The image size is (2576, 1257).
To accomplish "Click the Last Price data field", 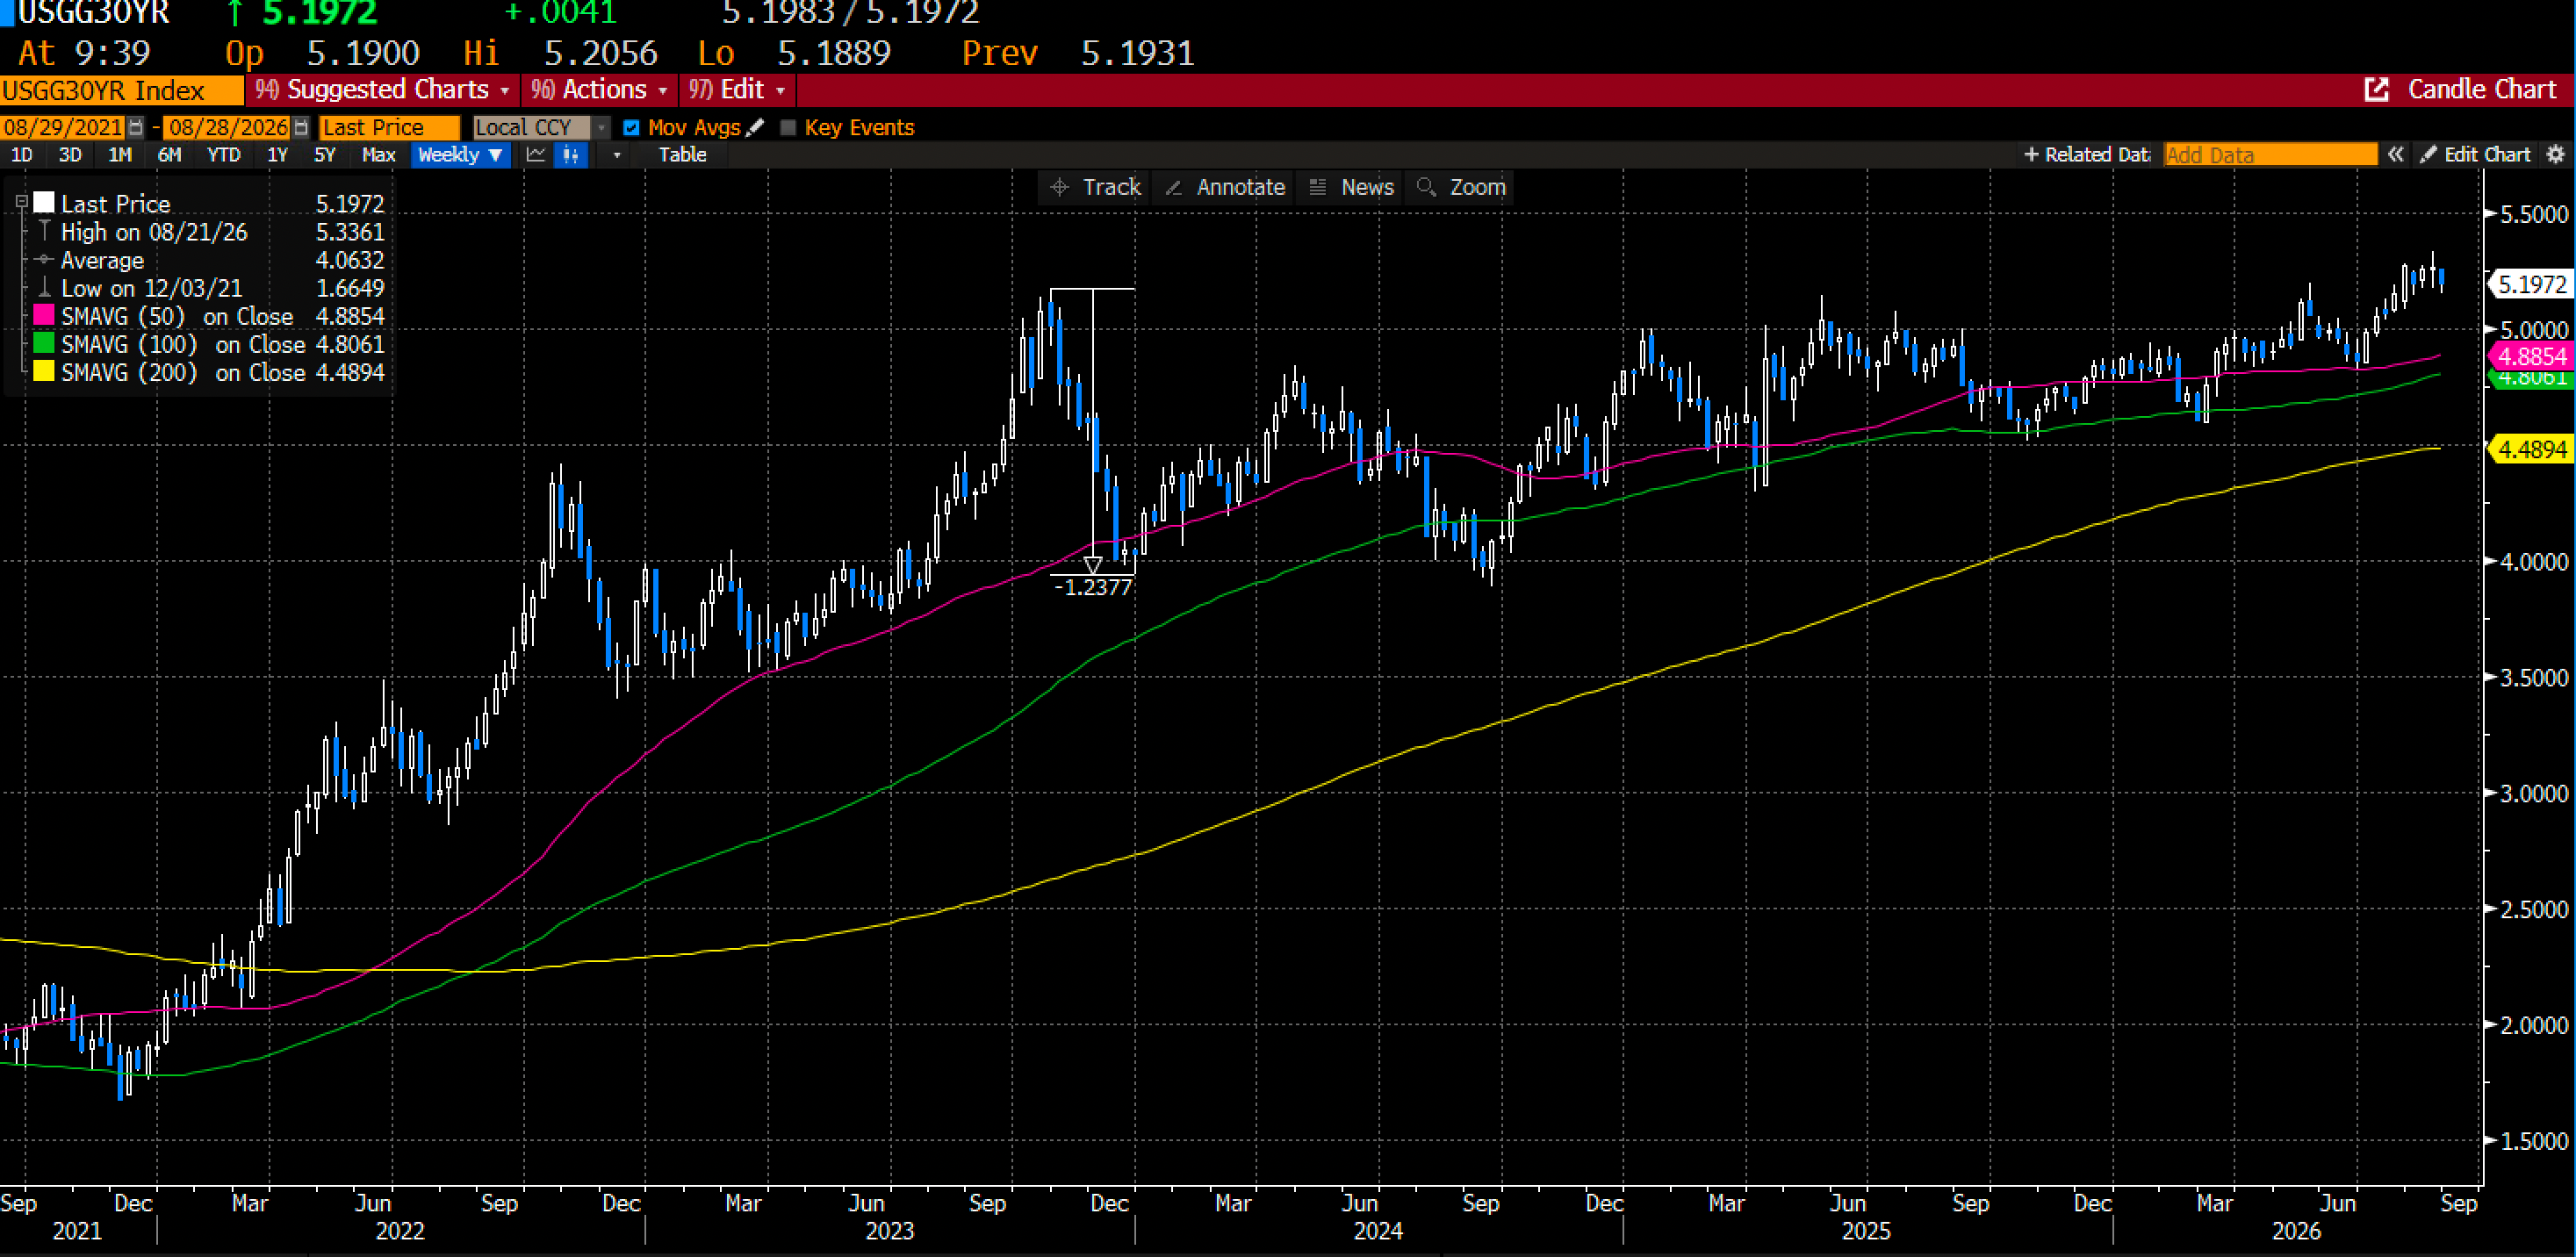I will pyautogui.click(x=389, y=127).
